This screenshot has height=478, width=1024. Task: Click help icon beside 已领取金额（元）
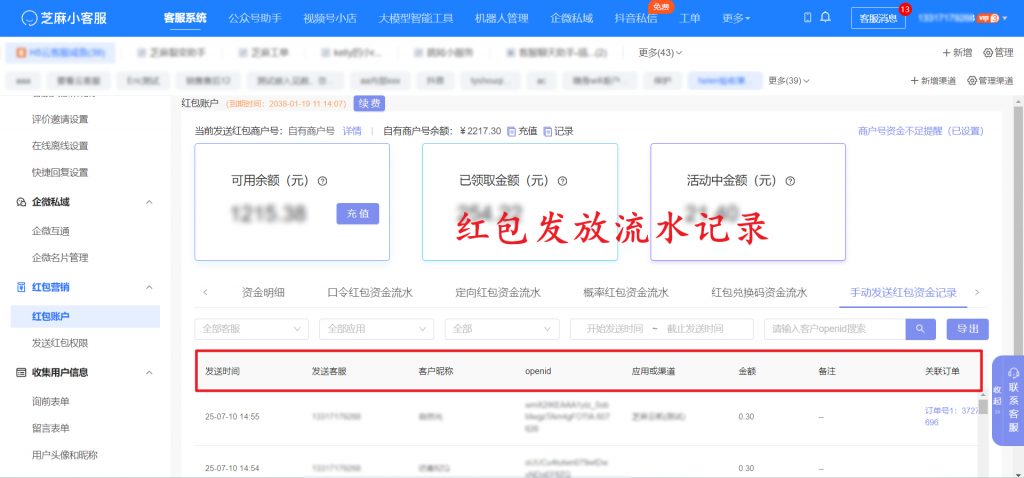[562, 181]
